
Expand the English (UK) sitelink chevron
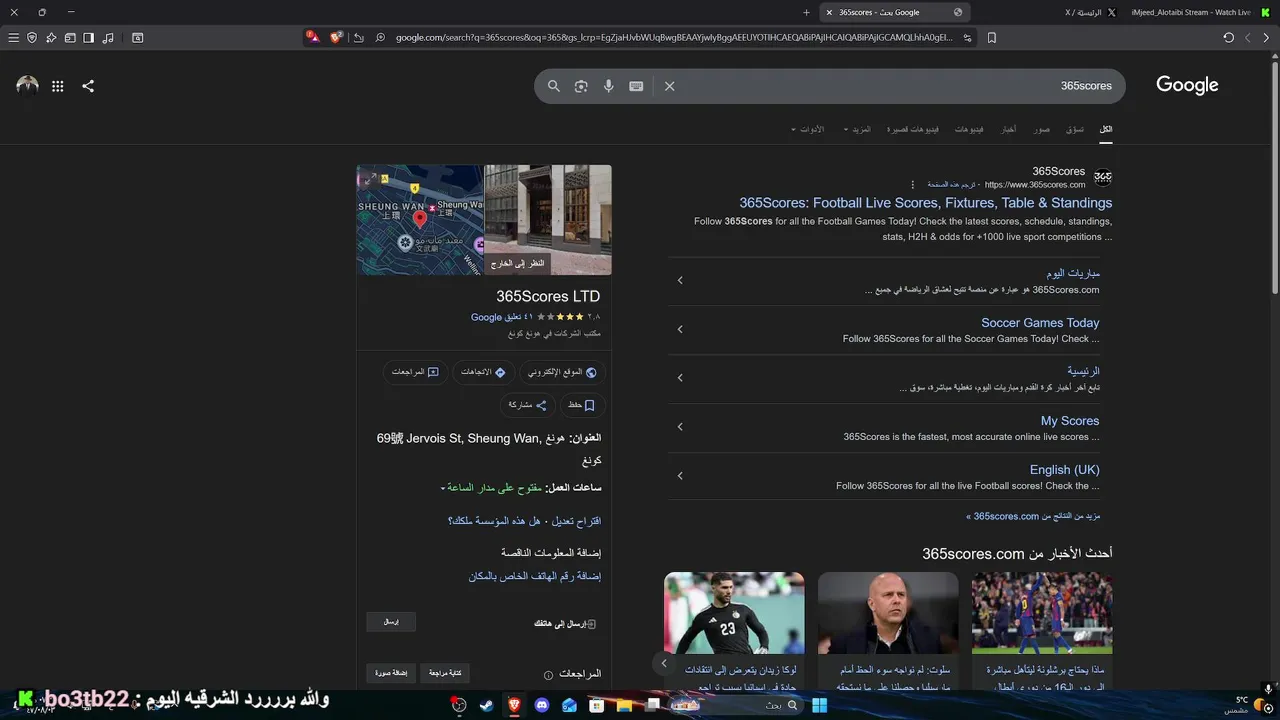[x=680, y=476]
